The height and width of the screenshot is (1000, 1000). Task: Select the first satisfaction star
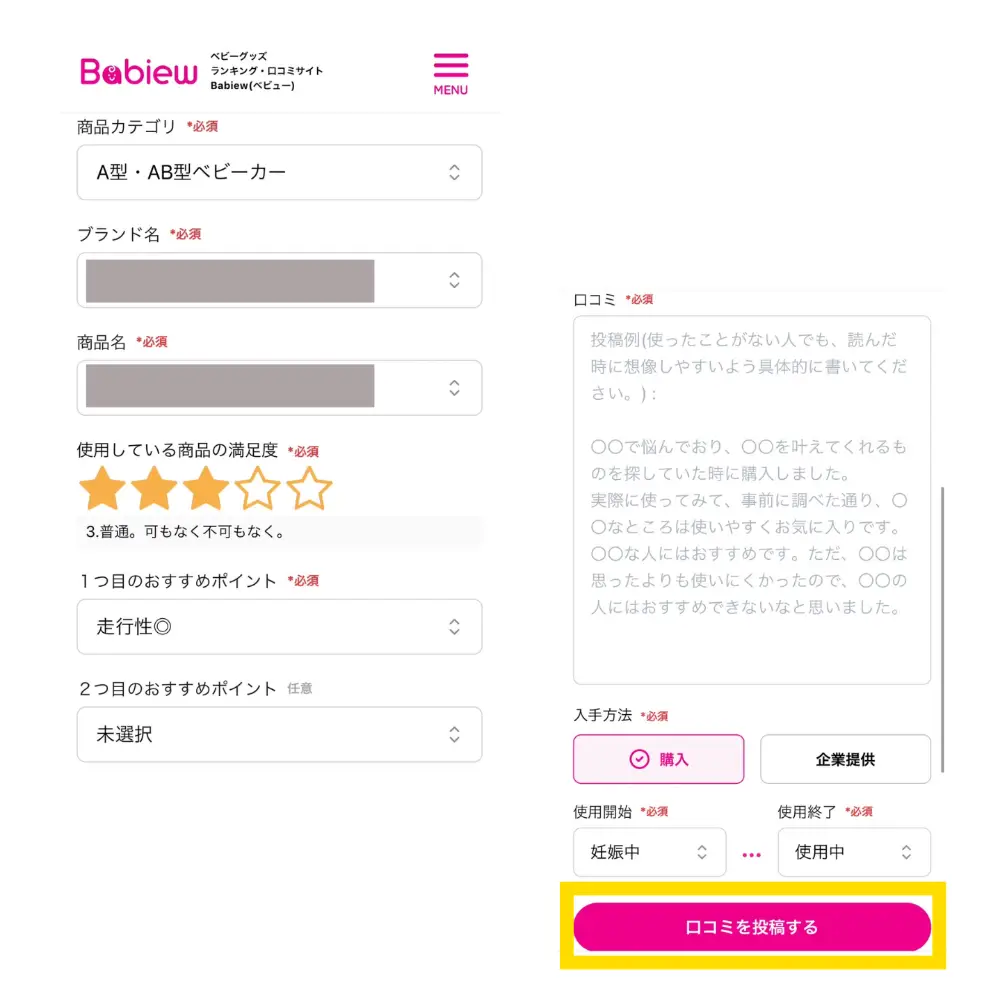click(102, 489)
